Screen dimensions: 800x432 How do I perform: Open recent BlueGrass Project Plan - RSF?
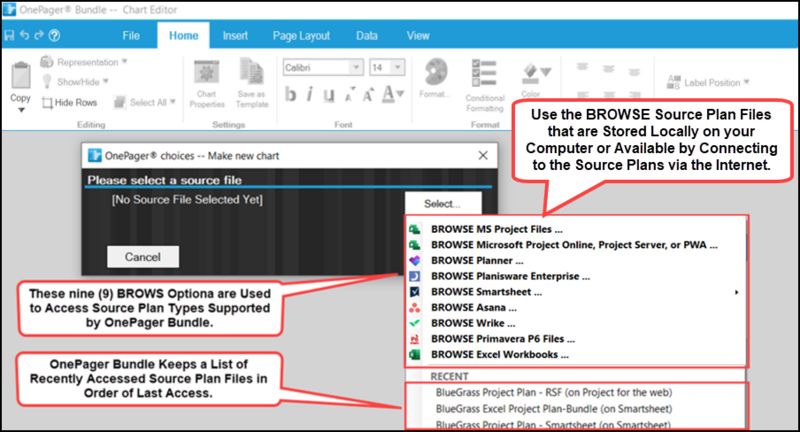[554, 393]
